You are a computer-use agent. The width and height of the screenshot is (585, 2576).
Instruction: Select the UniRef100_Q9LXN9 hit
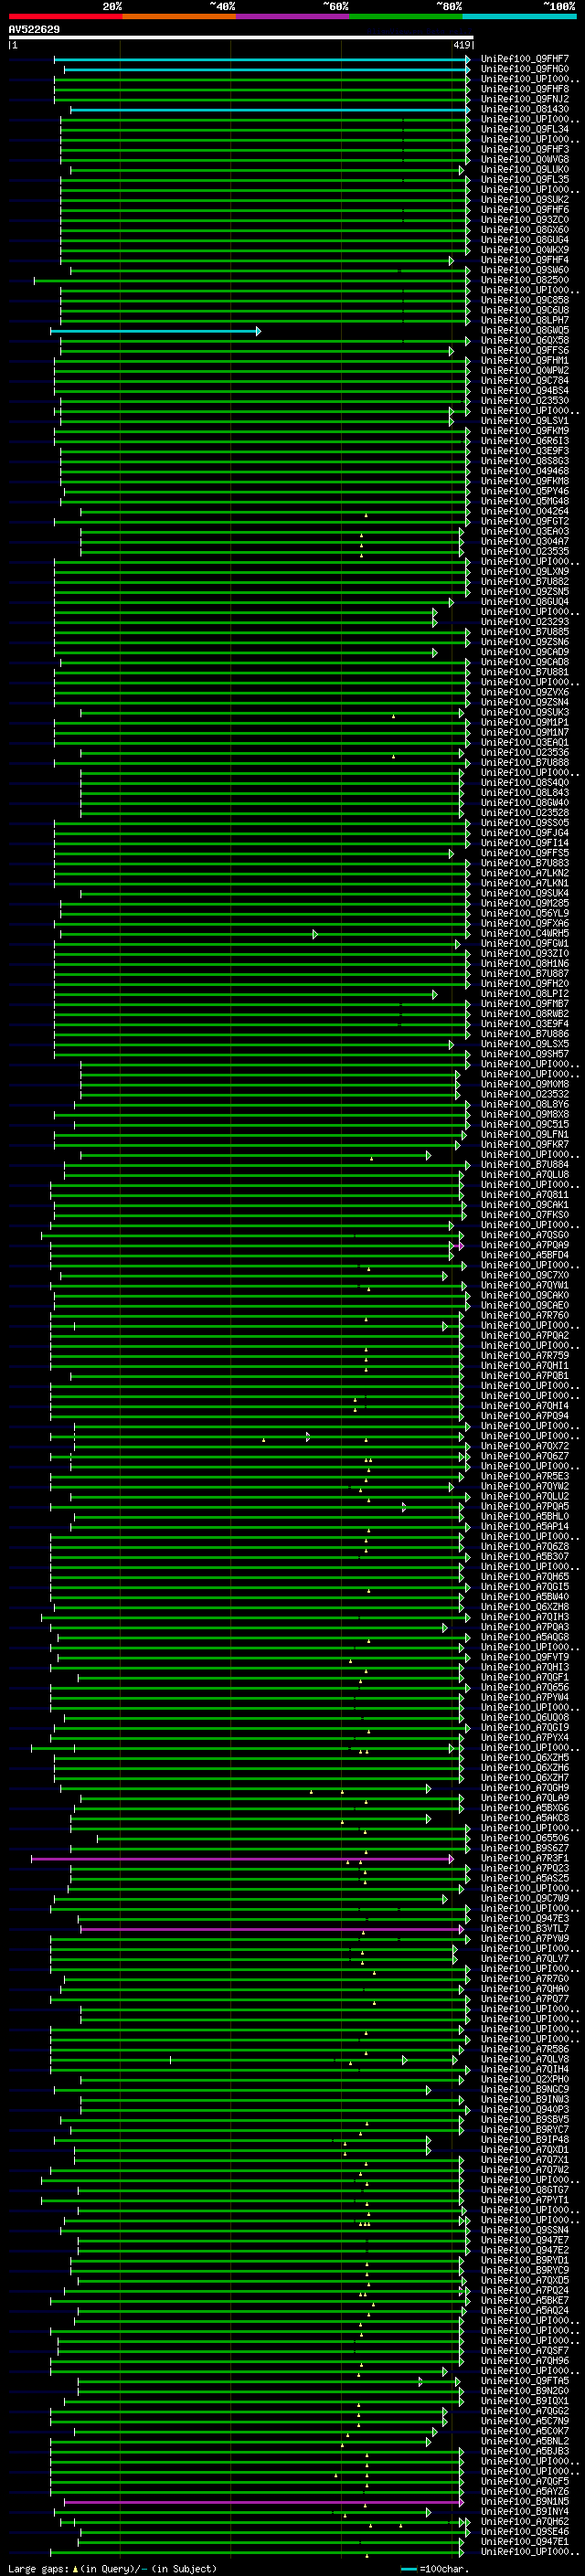point(525,572)
